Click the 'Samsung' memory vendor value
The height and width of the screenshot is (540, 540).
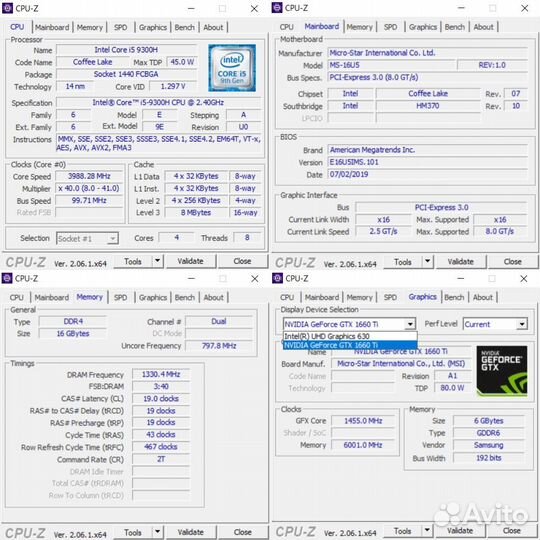[488, 445]
